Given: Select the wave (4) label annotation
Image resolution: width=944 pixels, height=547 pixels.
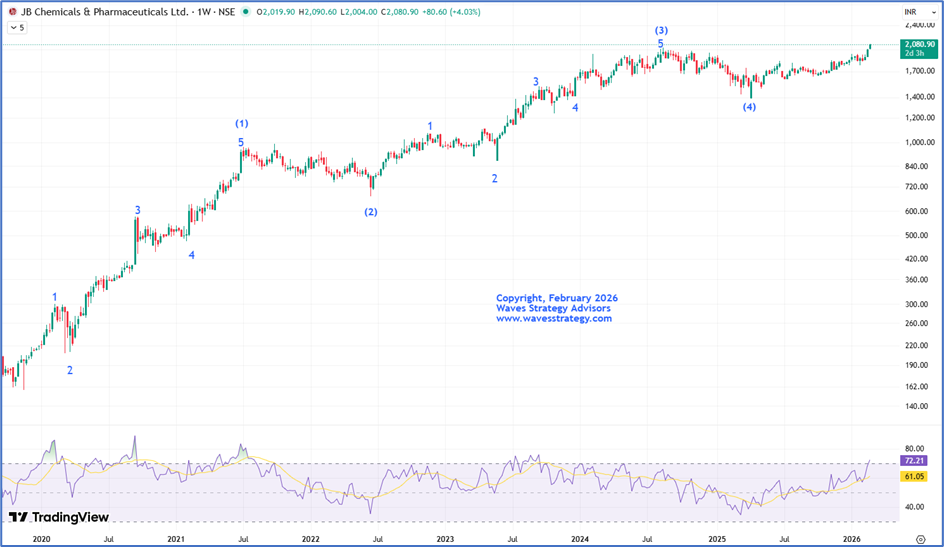Looking at the screenshot, I should pyautogui.click(x=749, y=107).
